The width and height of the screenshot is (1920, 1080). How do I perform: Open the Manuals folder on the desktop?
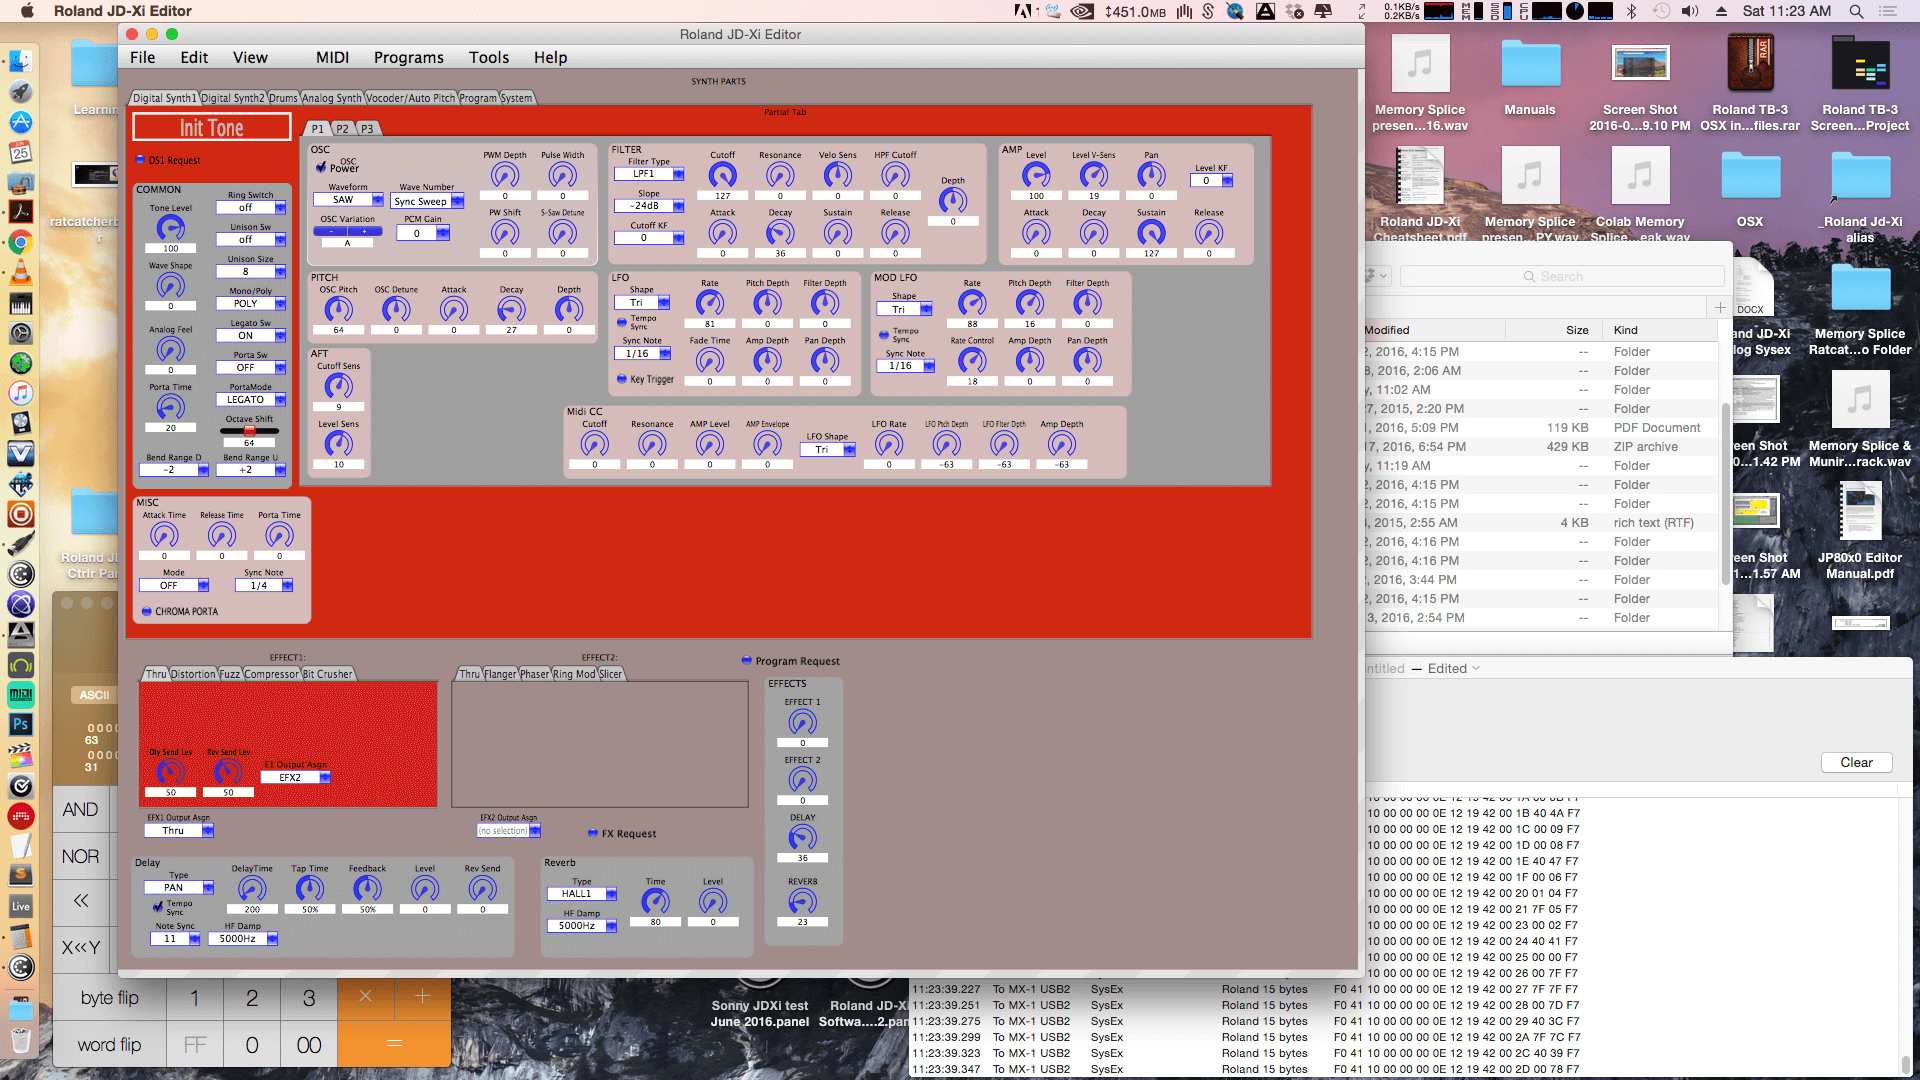[1530, 66]
